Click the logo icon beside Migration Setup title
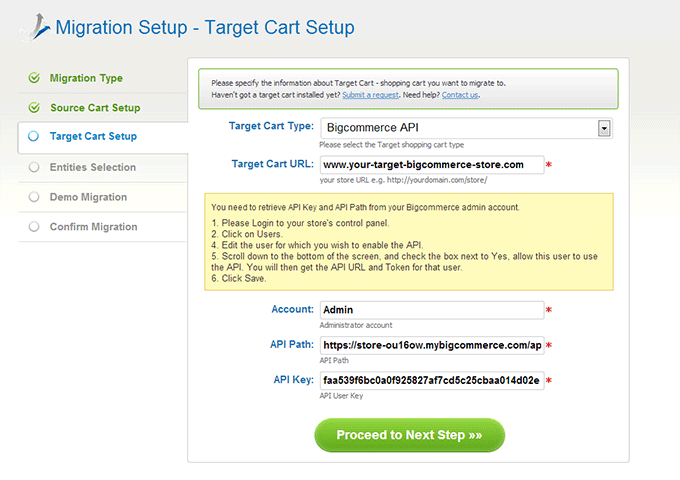This screenshot has width=680, height=480. coord(36,26)
